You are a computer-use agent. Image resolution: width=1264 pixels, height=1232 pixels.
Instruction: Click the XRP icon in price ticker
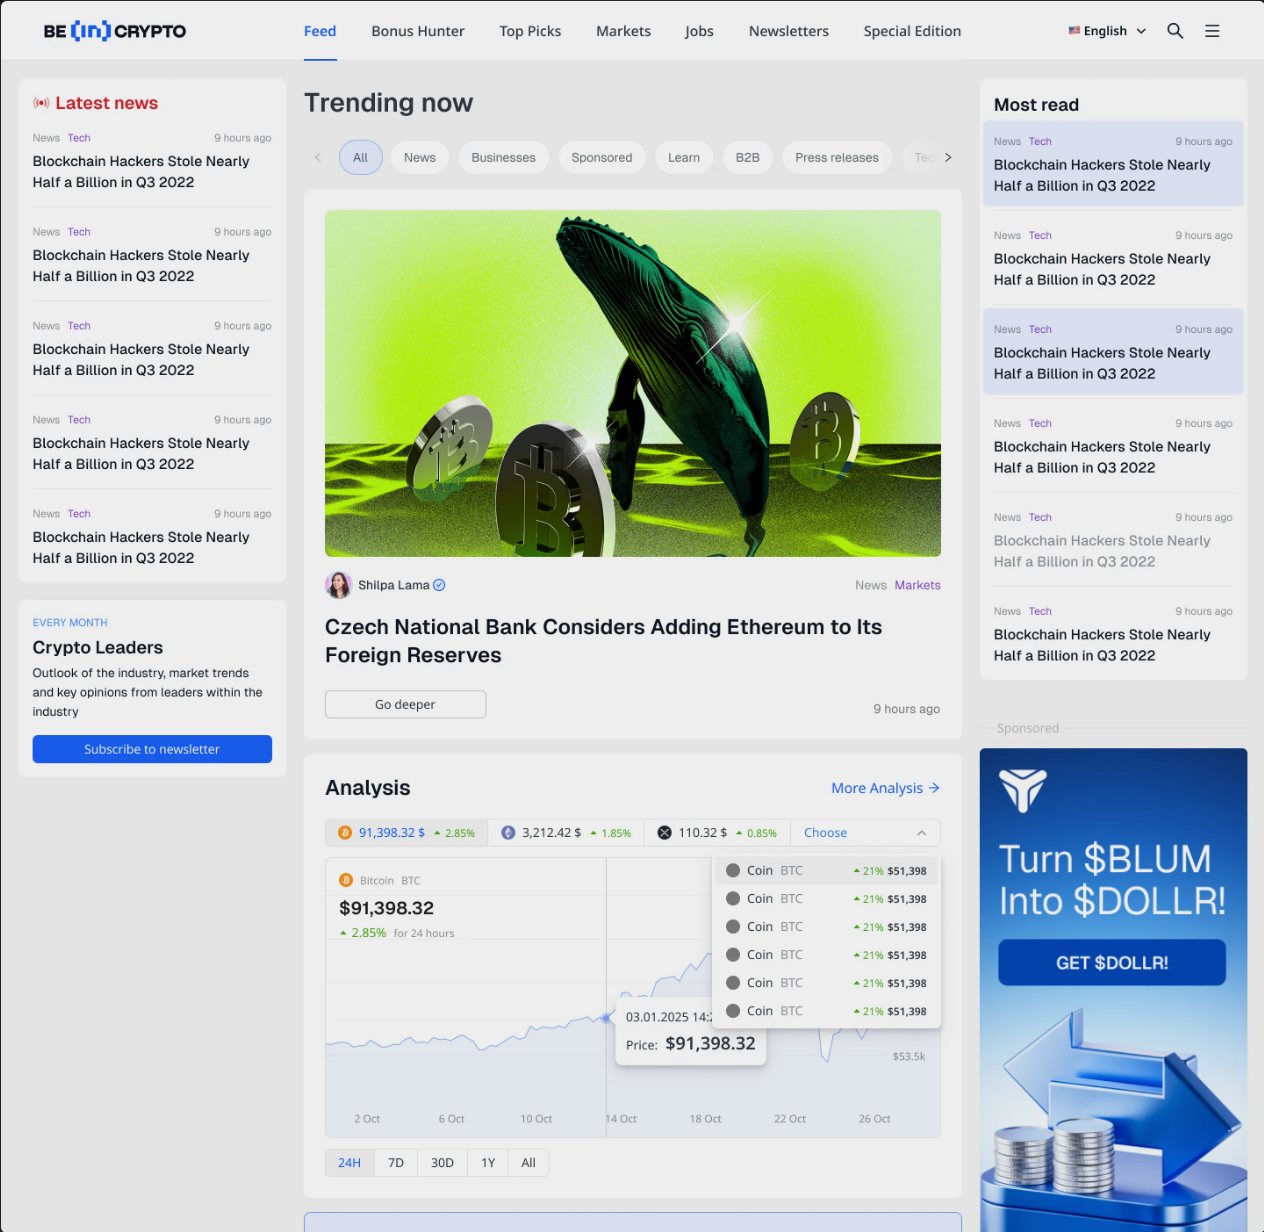click(x=664, y=832)
